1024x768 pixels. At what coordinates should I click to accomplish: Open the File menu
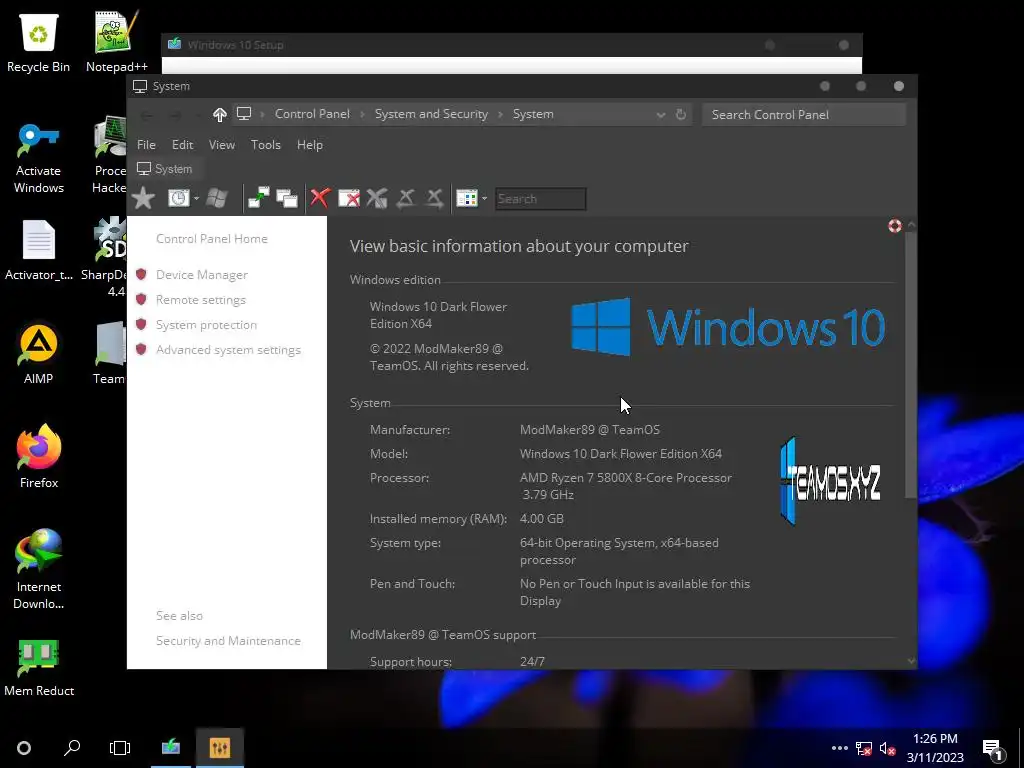(146, 145)
